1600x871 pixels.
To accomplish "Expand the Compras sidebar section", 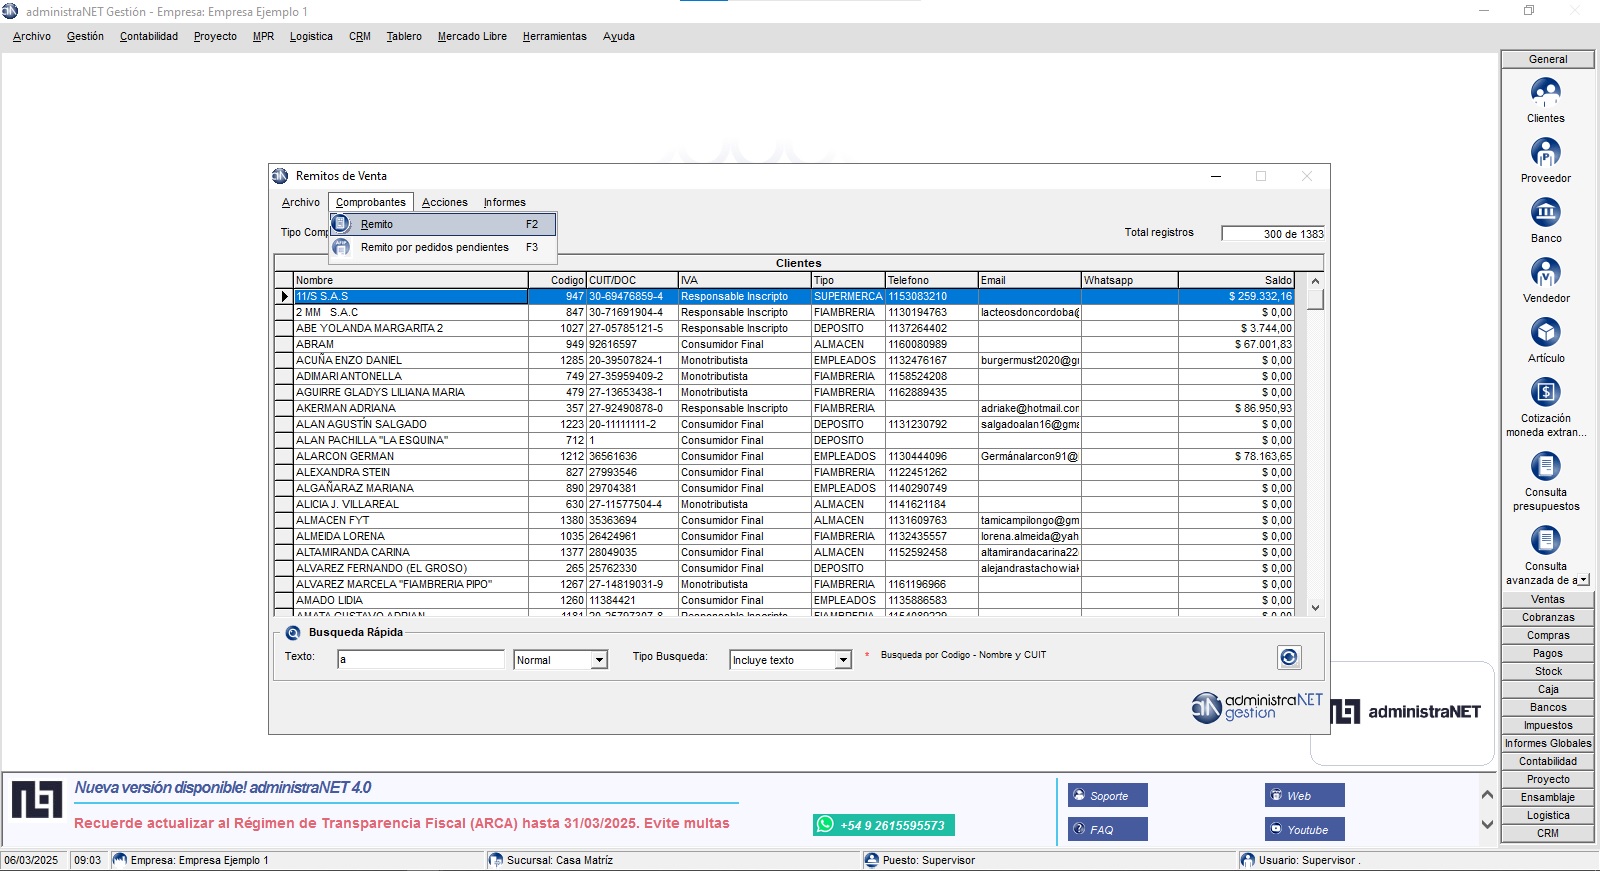I will coord(1548,636).
